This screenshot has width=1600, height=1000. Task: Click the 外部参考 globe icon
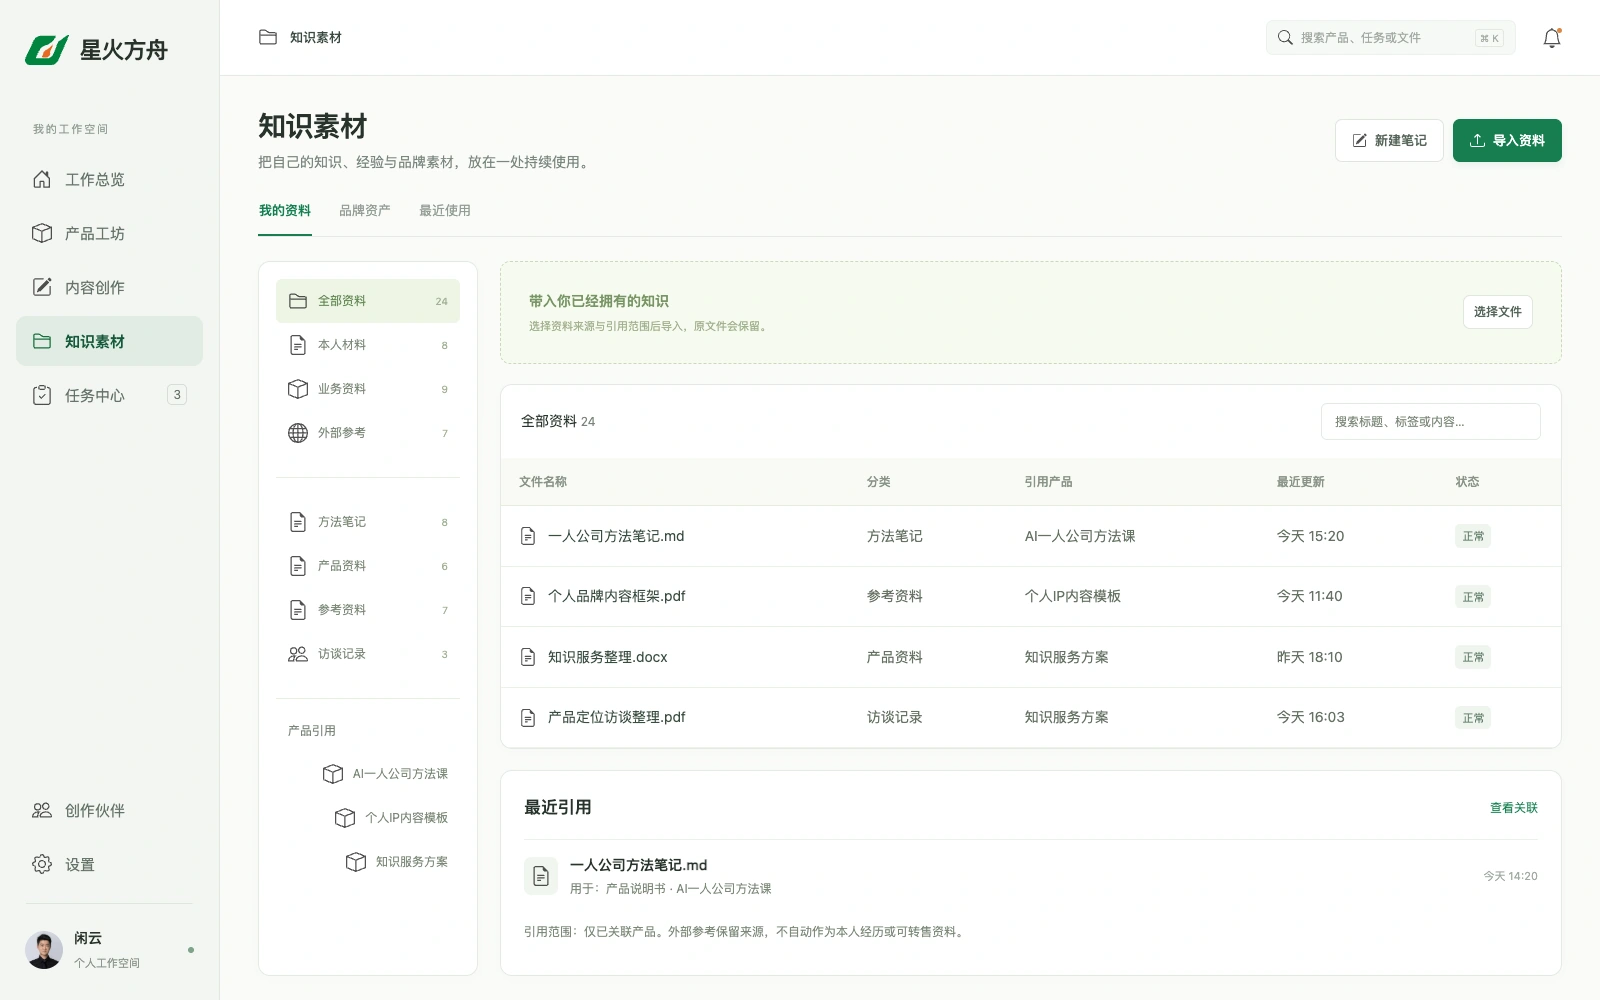[298, 433]
